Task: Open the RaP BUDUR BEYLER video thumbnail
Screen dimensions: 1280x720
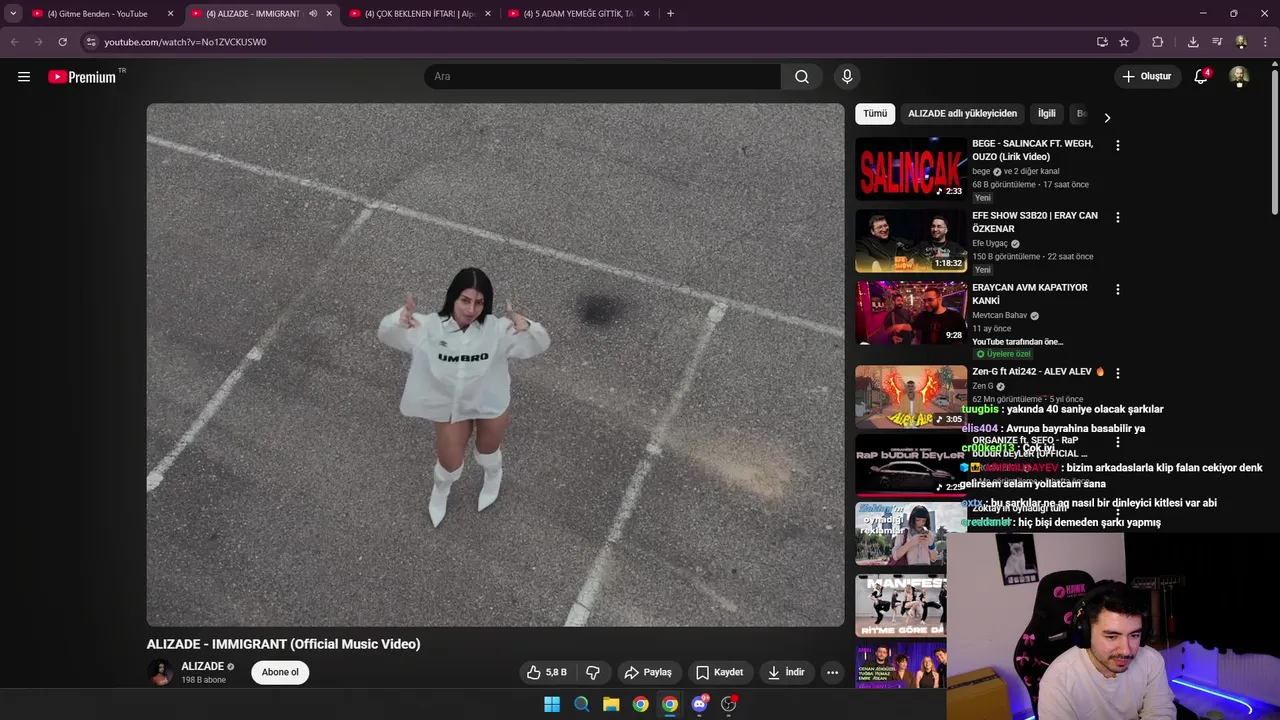Action: (x=911, y=465)
